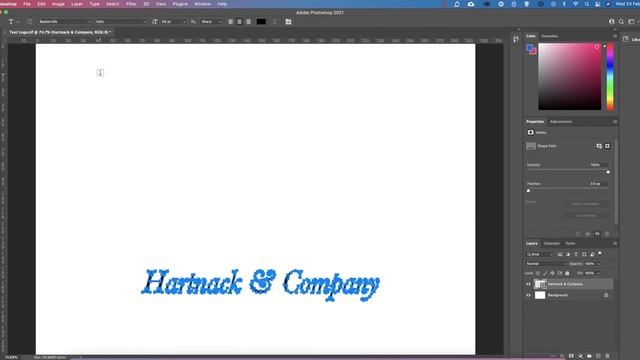Open the blend mode Normal dropdown
The width and height of the screenshot is (640, 360).
pyautogui.click(x=546, y=264)
